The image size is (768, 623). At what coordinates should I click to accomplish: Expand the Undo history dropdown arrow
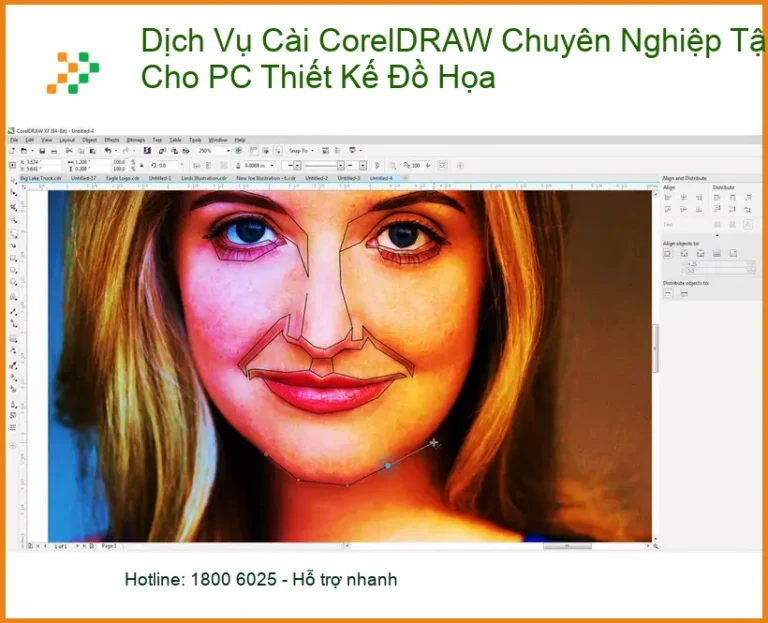(116, 151)
